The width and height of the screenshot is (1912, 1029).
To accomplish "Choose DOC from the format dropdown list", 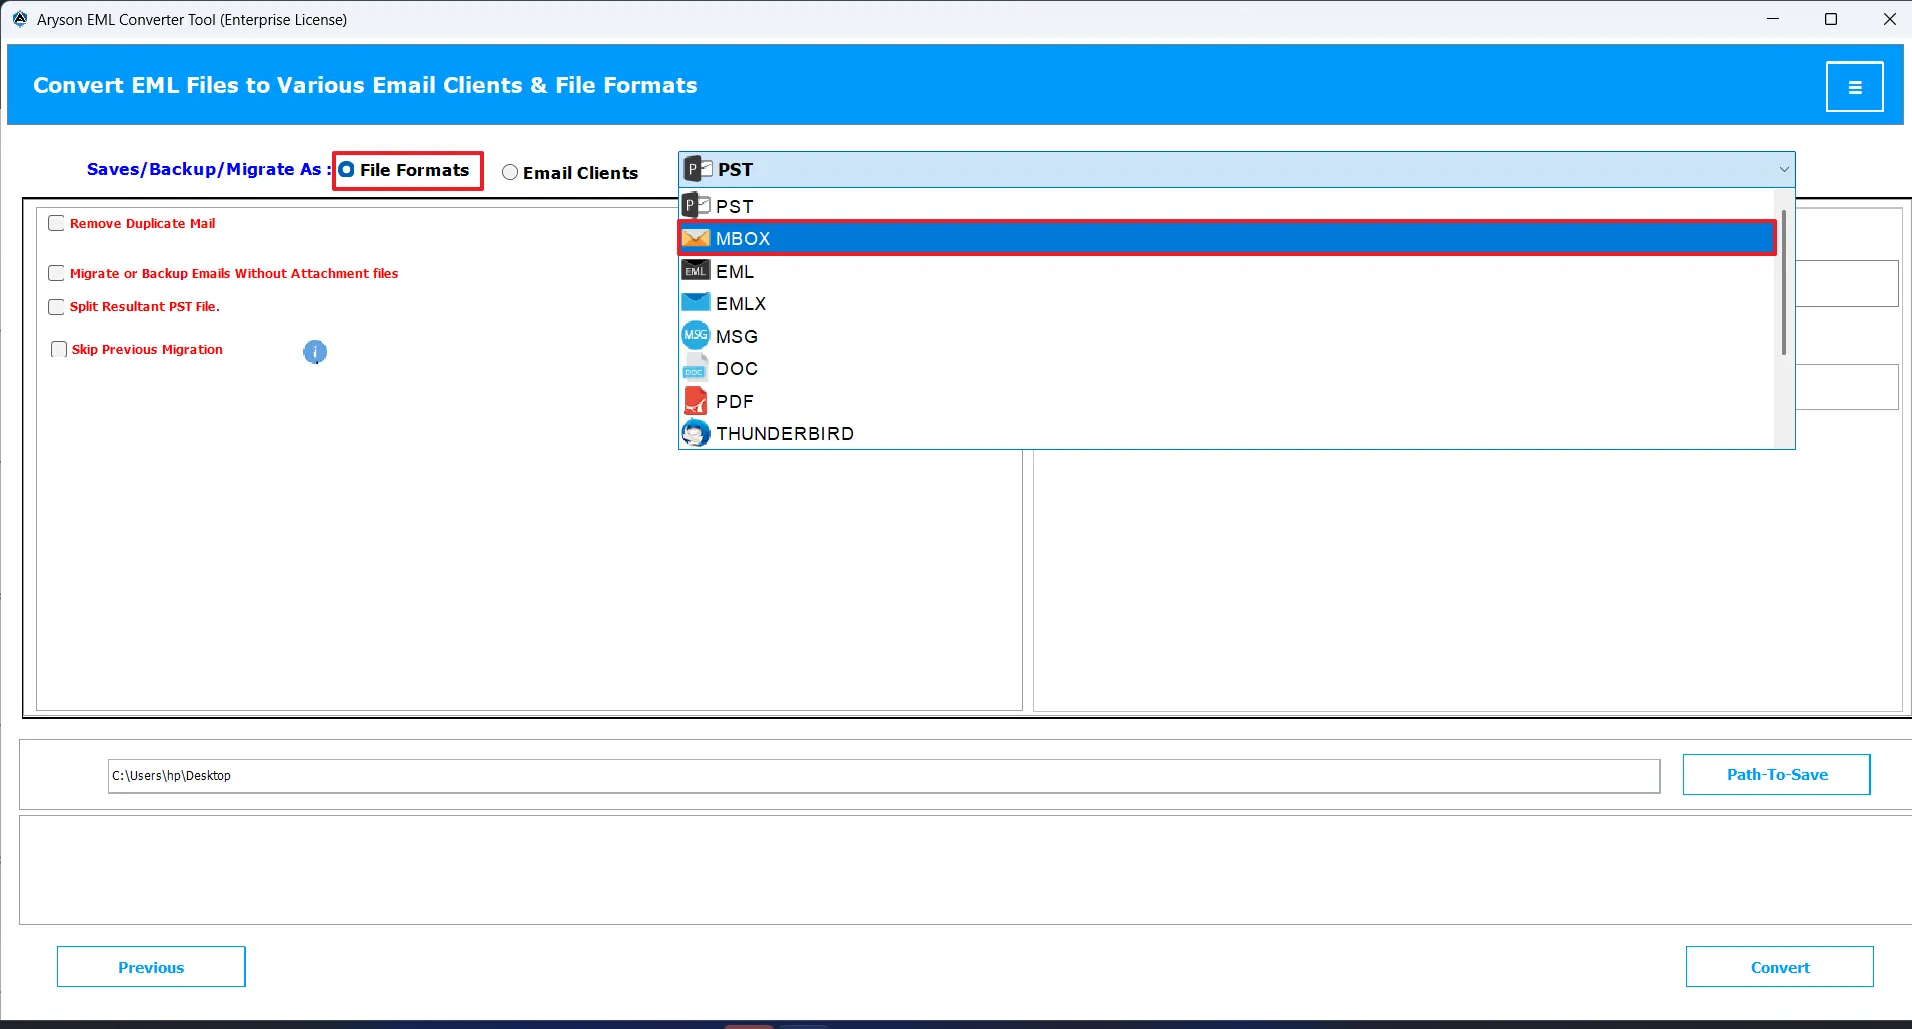I will [1226, 368].
